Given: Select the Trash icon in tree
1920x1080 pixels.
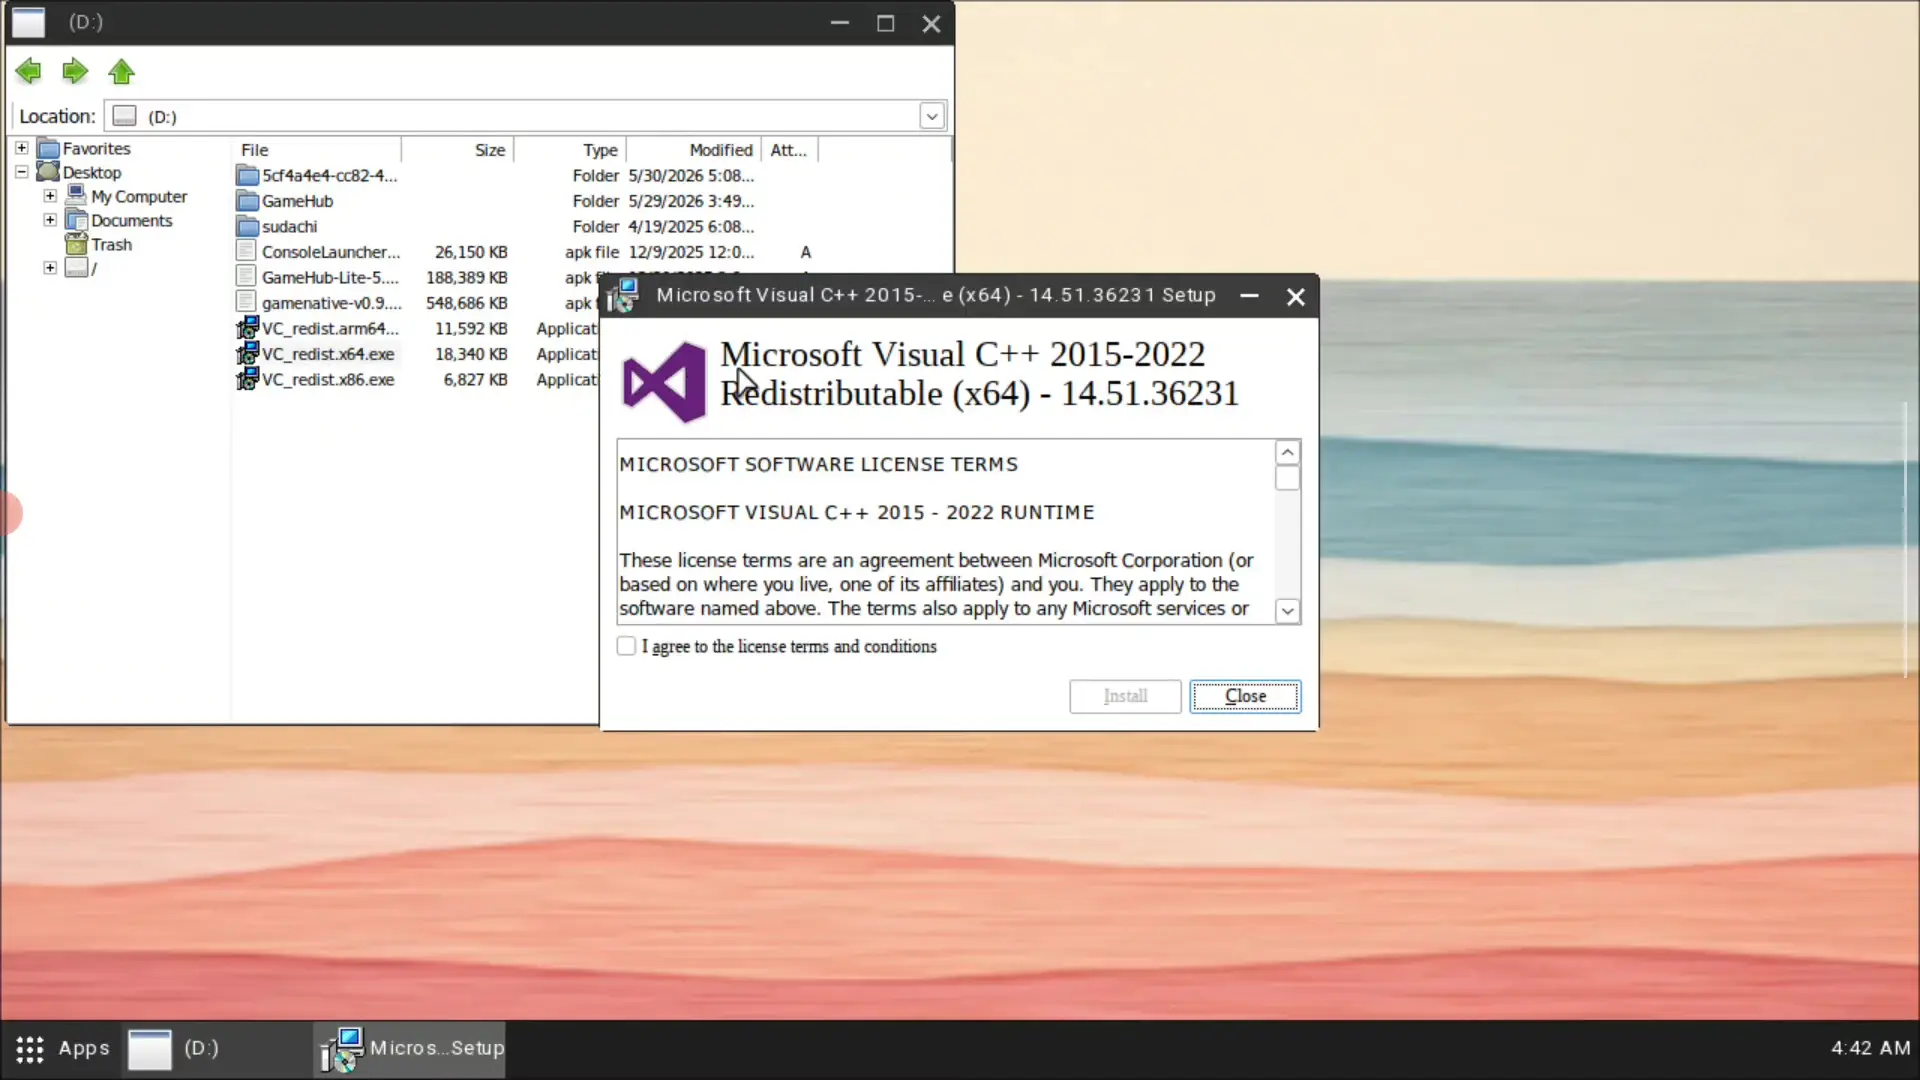Looking at the screenshot, I should coord(76,244).
